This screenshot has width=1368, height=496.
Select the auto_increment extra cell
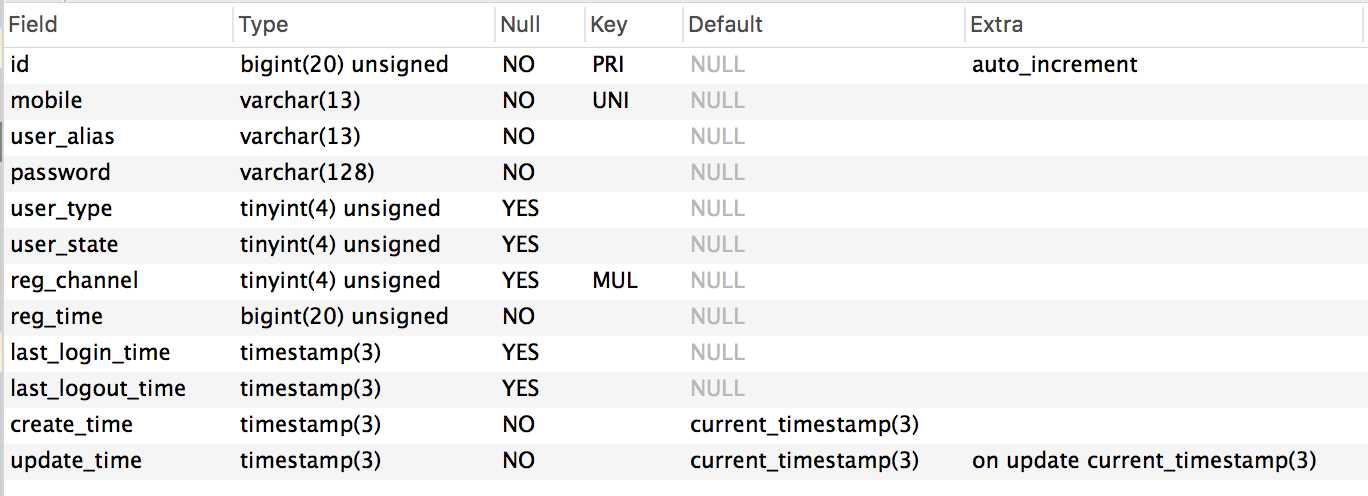(1166, 64)
